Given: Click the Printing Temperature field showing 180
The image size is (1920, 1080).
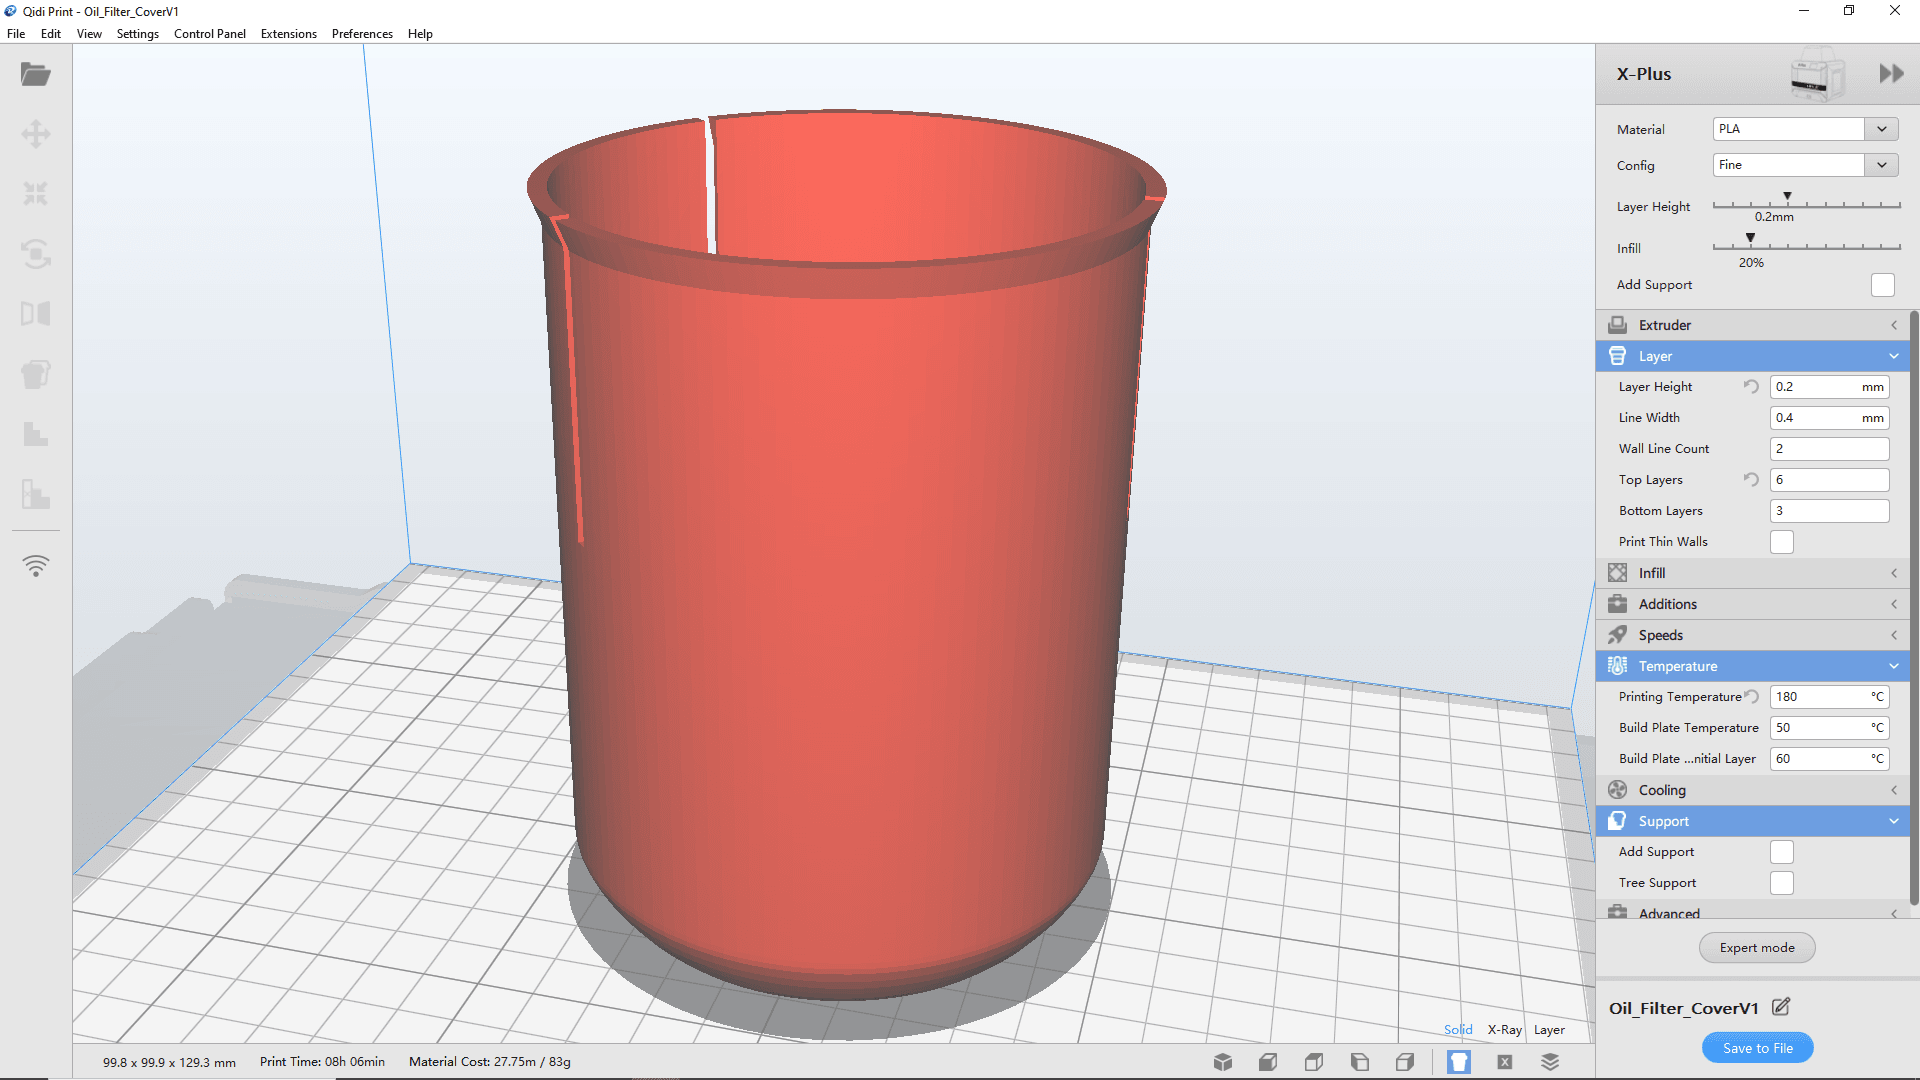Looking at the screenshot, I should click(1829, 697).
